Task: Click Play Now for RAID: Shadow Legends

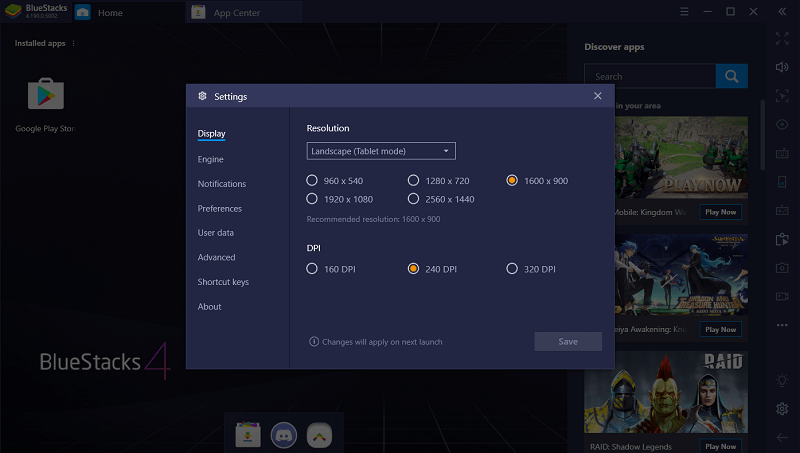Action: pyautogui.click(x=720, y=446)
